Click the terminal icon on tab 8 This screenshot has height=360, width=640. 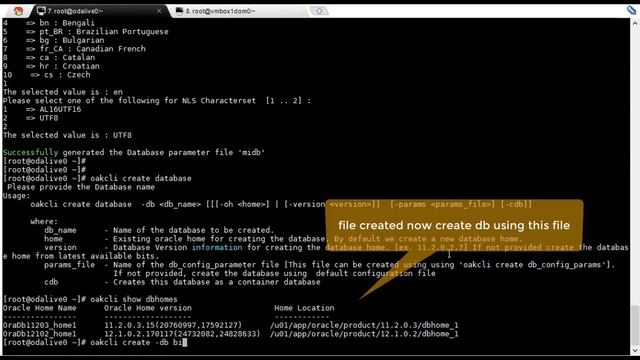tap(179, 11)
